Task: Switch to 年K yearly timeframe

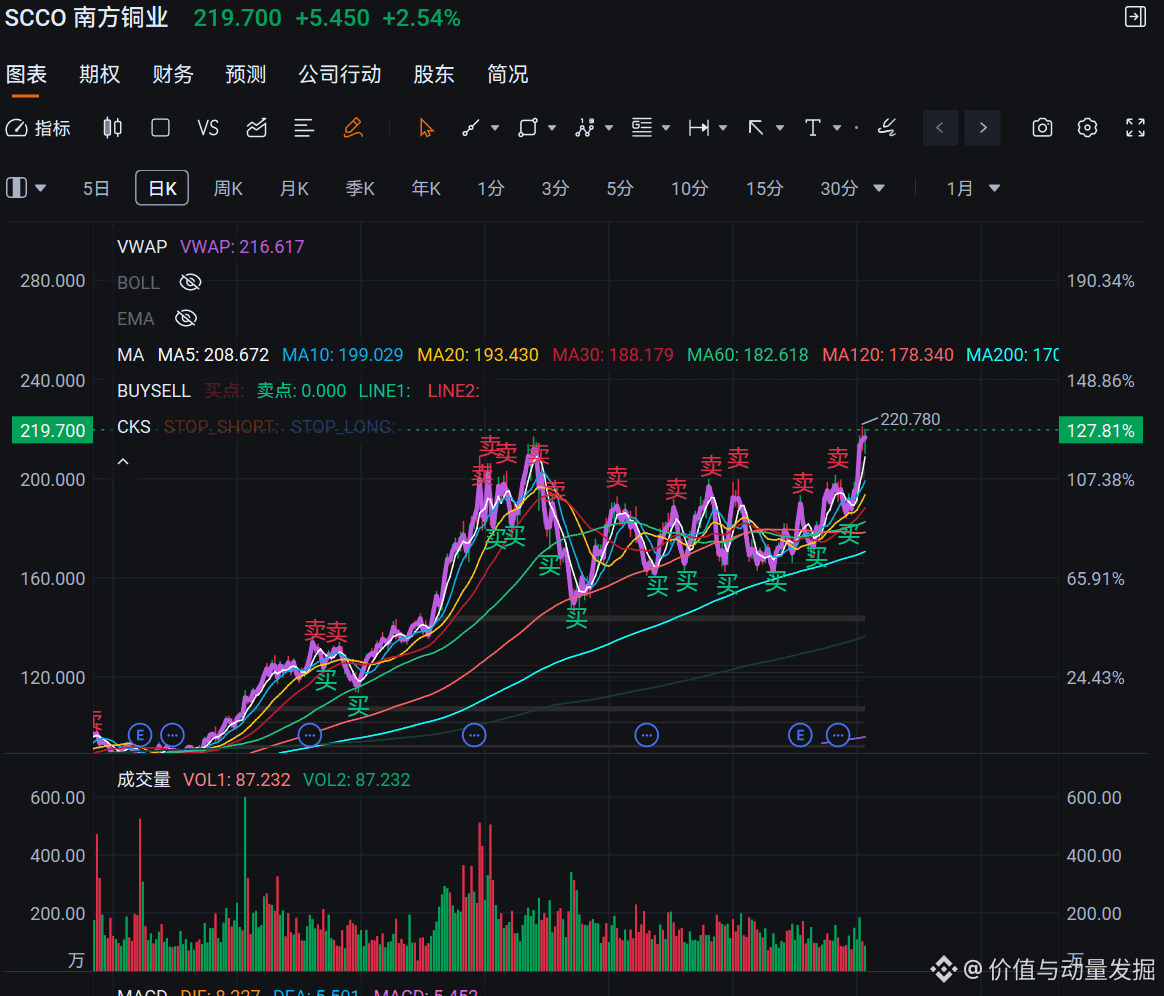Action: coord(426,189)
